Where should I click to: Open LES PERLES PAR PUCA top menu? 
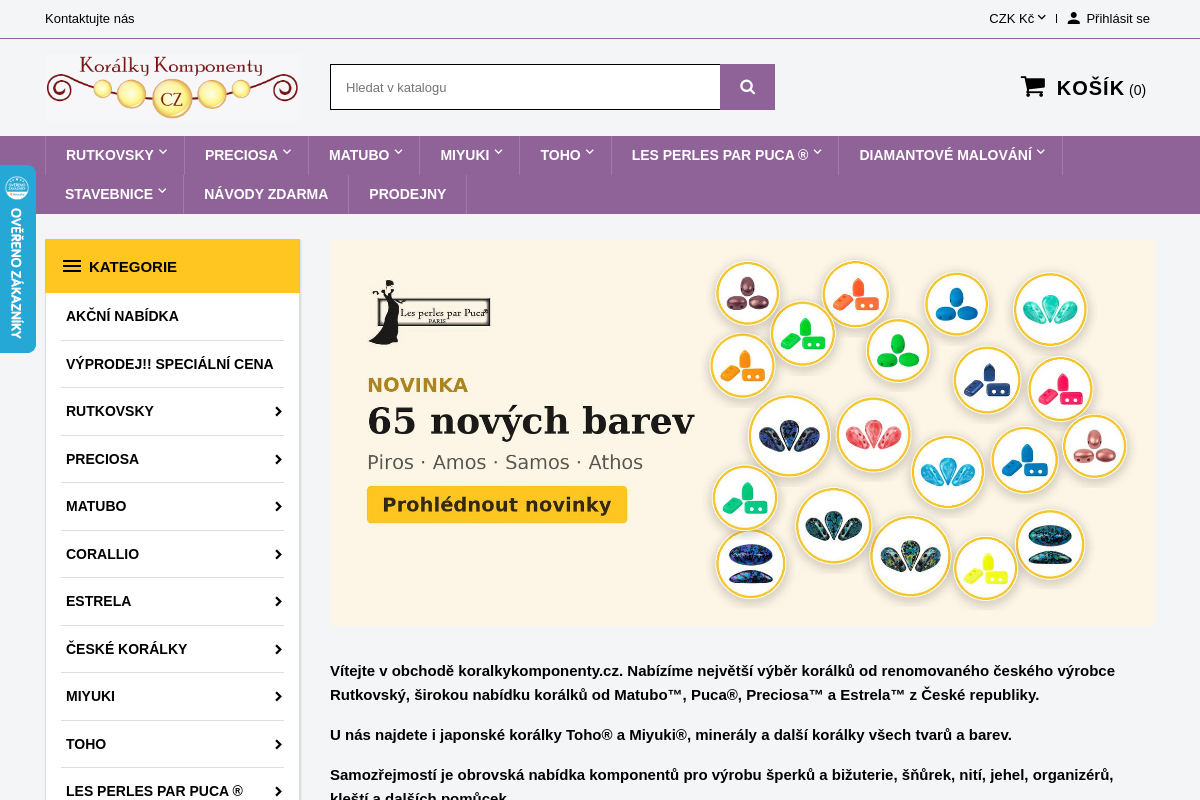(725, 155)
